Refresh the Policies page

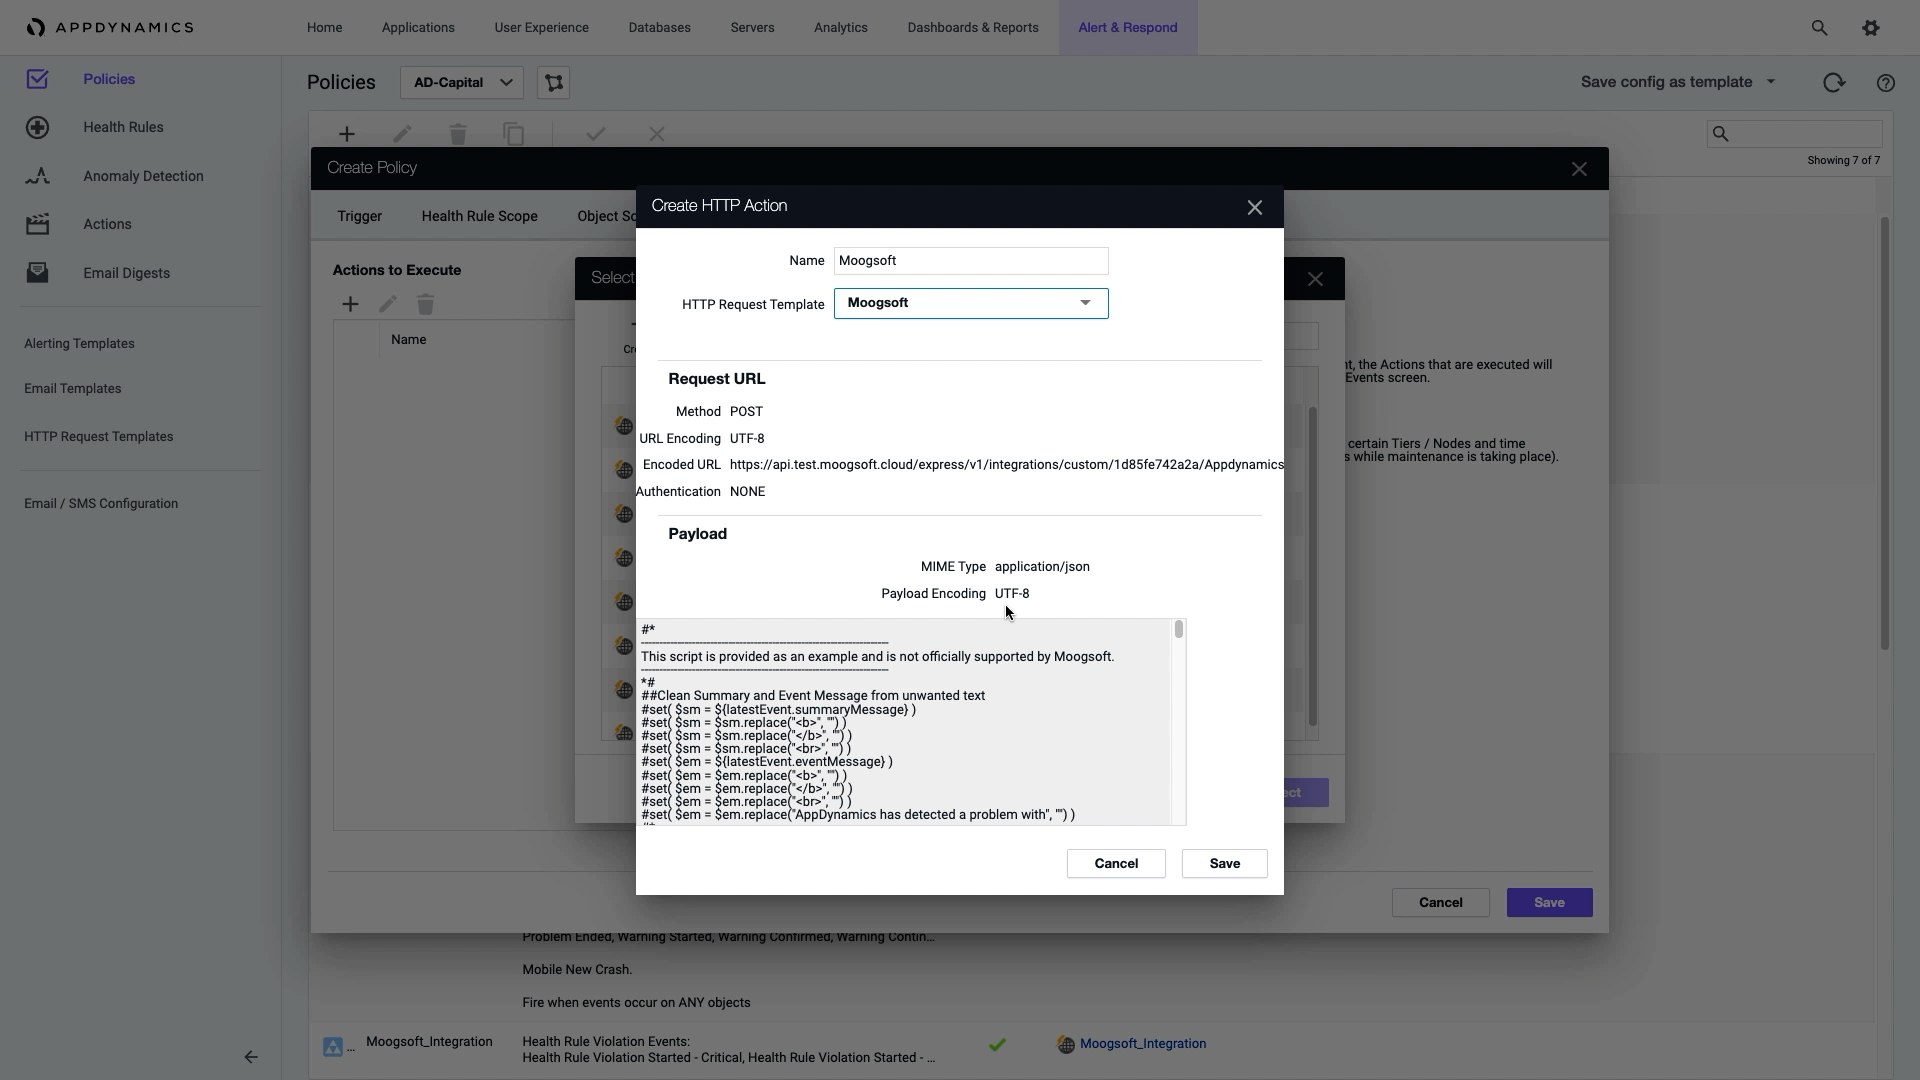(1834, 83)
